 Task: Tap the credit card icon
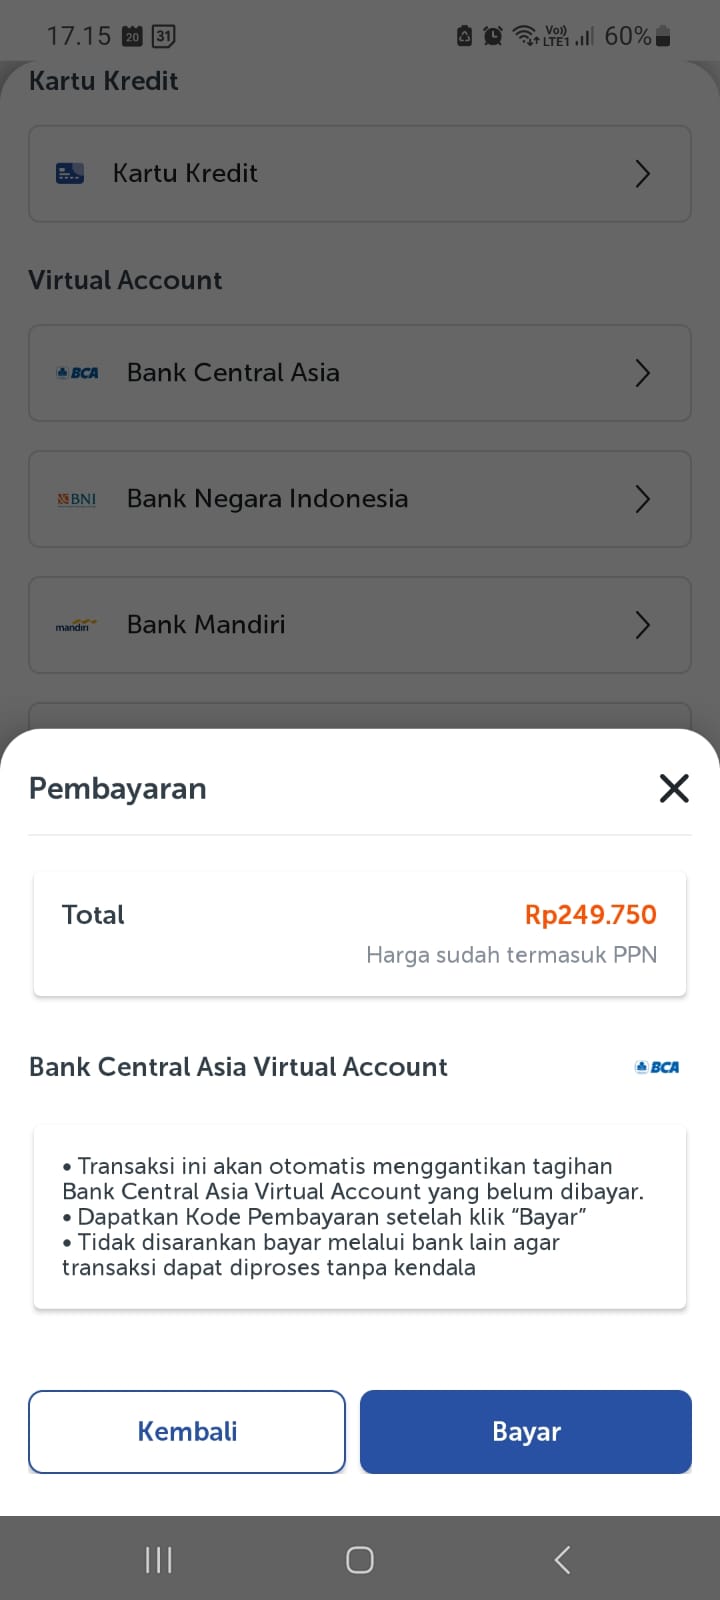point(70,173)
